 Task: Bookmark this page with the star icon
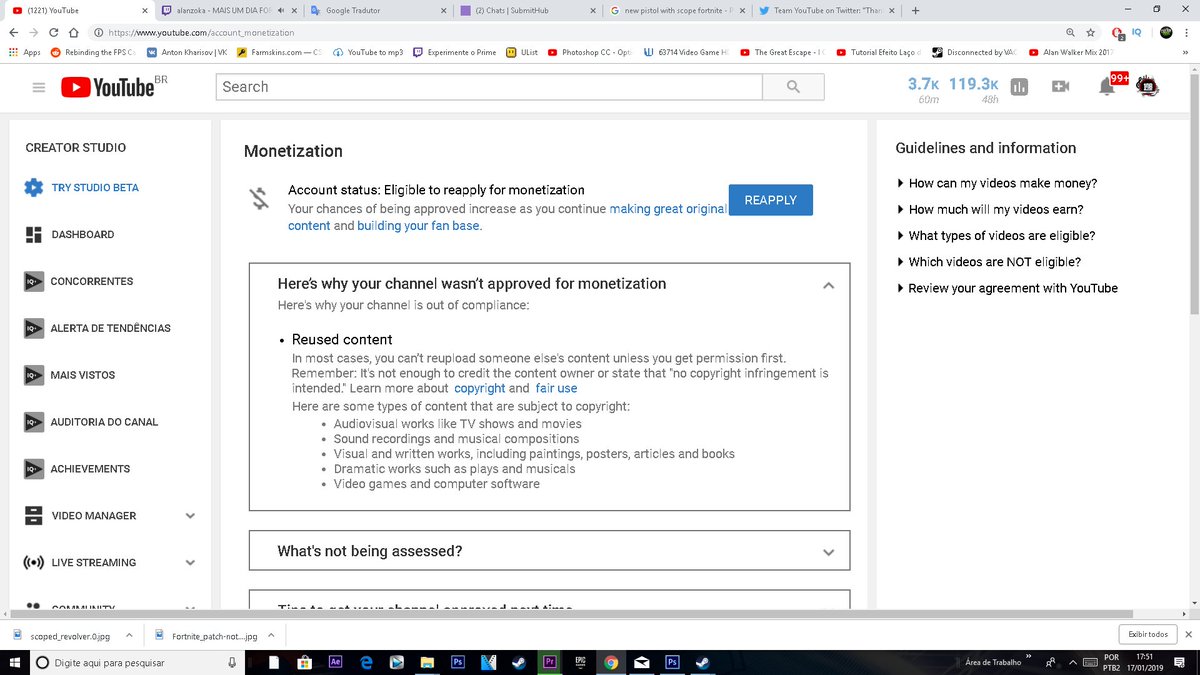(x=1091, y=32)
